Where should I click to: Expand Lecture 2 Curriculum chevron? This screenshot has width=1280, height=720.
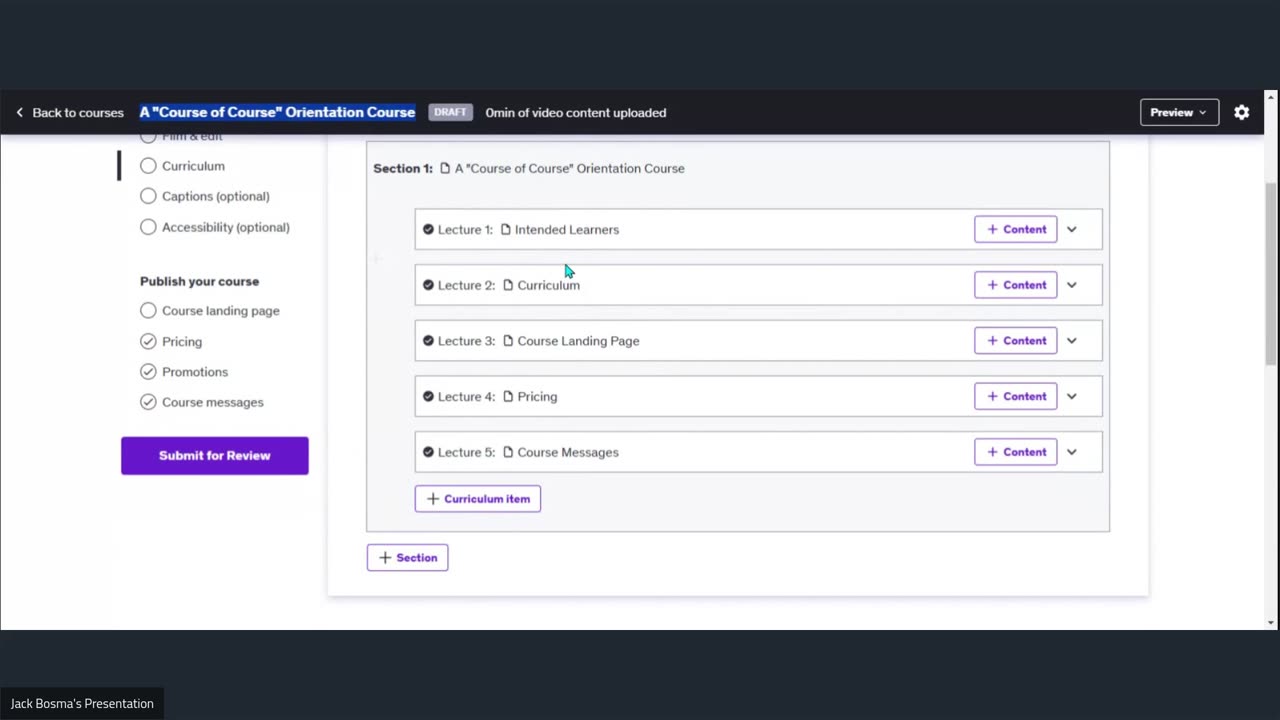point(1071,285)
